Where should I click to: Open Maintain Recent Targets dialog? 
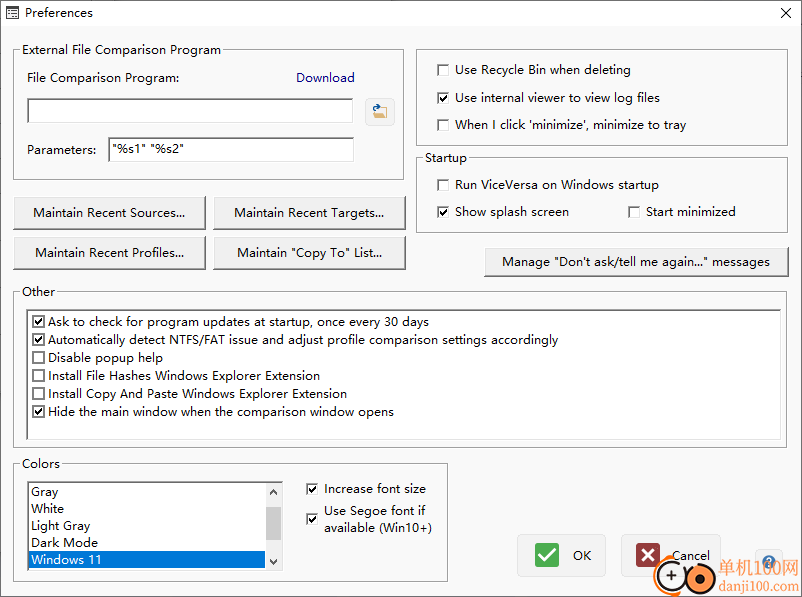click(309, 213)
